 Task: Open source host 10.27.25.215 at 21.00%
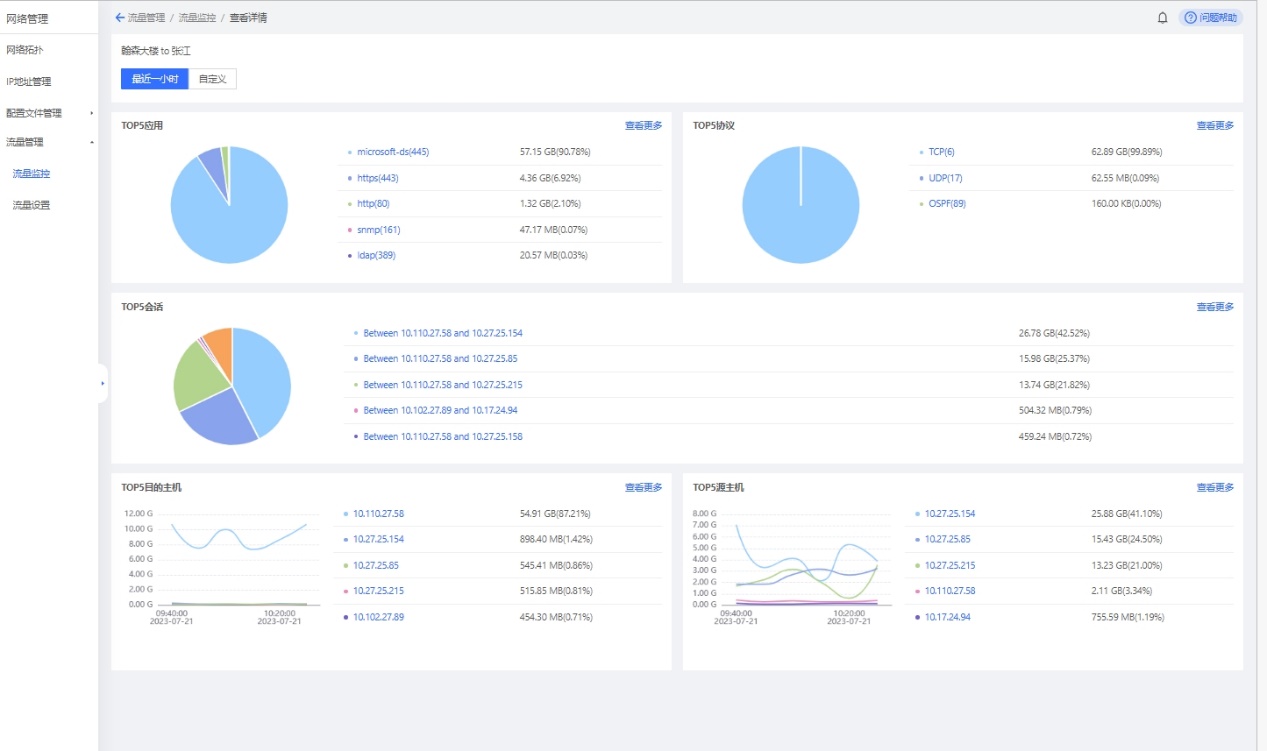tap(950, 565)
